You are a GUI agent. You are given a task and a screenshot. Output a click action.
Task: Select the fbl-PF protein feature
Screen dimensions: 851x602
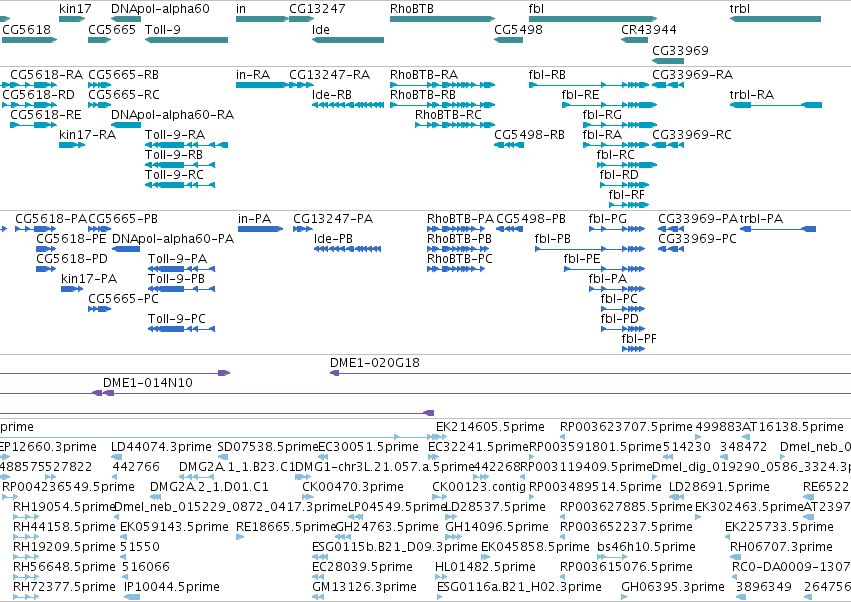point(633,349)
